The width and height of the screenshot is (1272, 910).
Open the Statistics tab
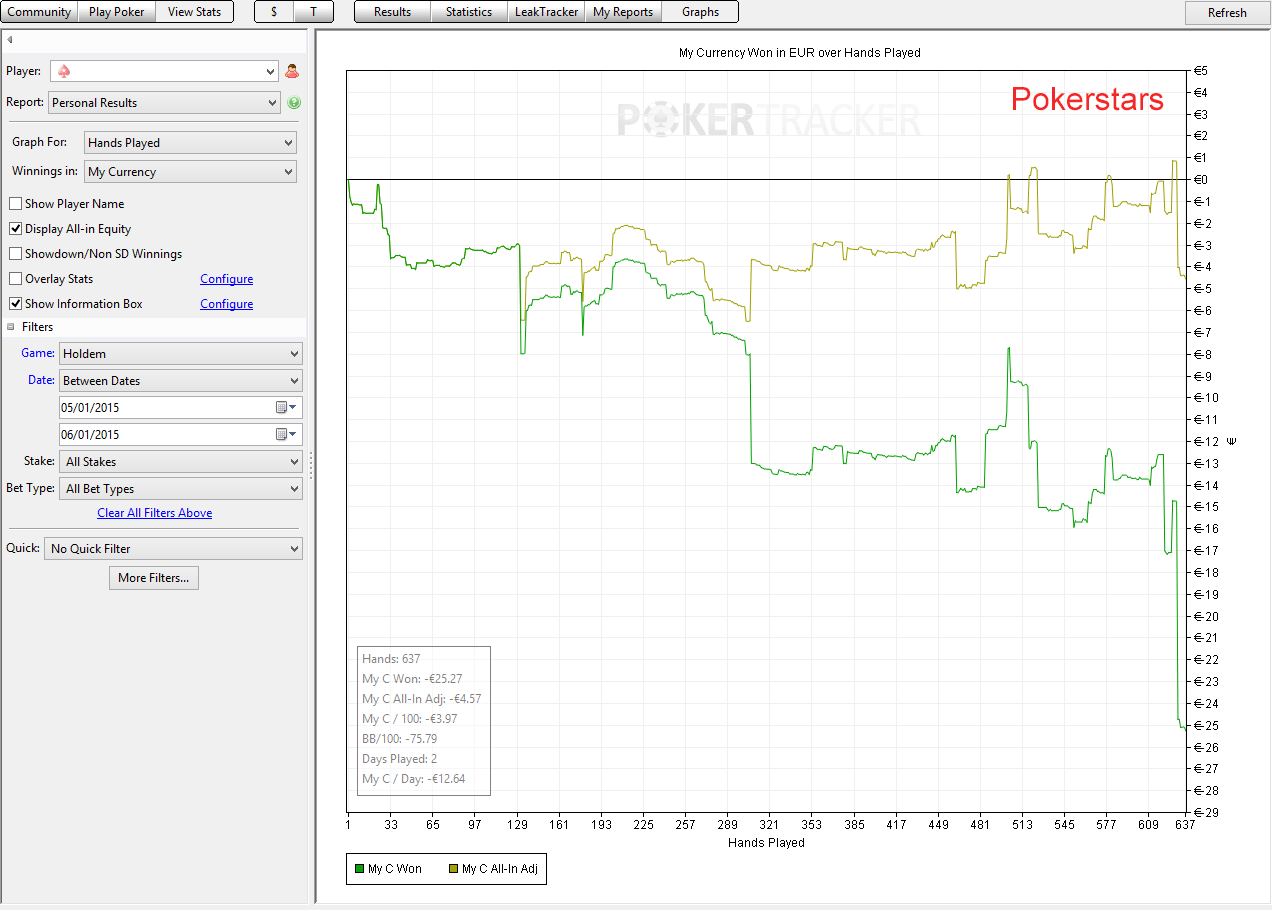click(469, 12)
